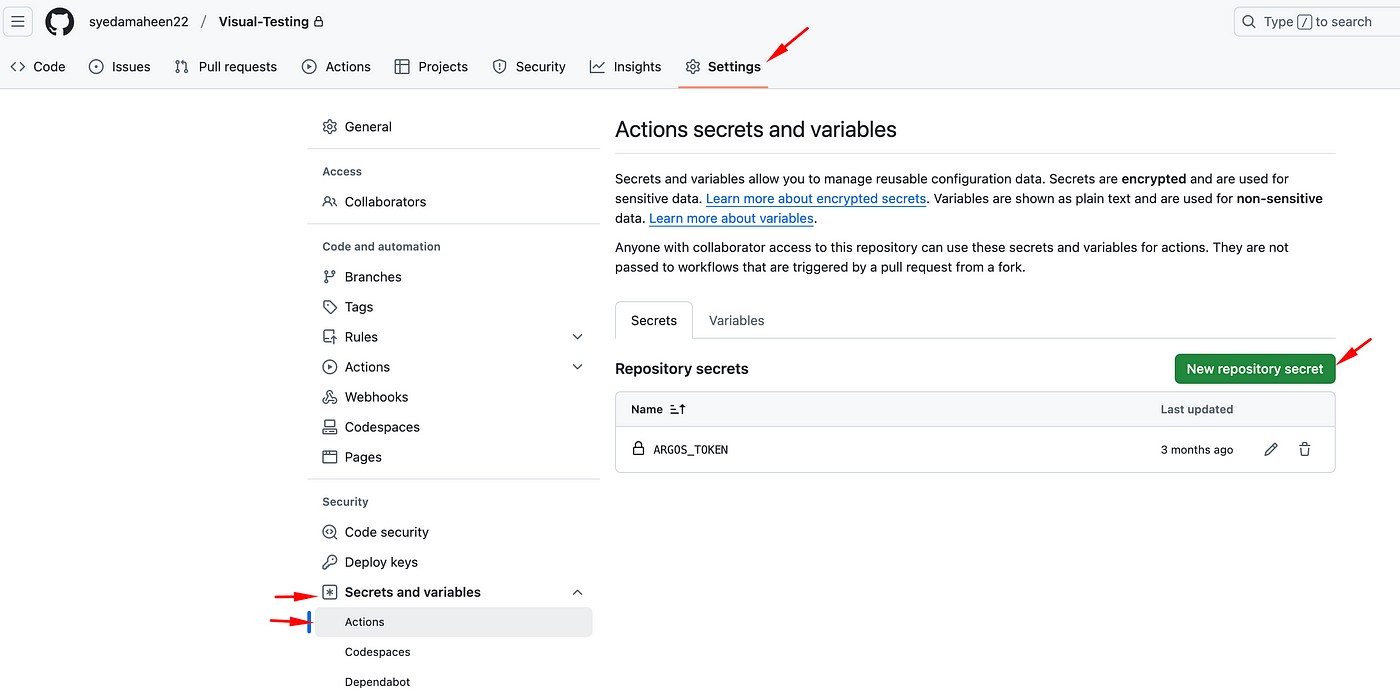Click the ARGOS_TOKEN secret name
This screenshot has height=700, width=1400.
pyautogui.click(x=691, y=450)
